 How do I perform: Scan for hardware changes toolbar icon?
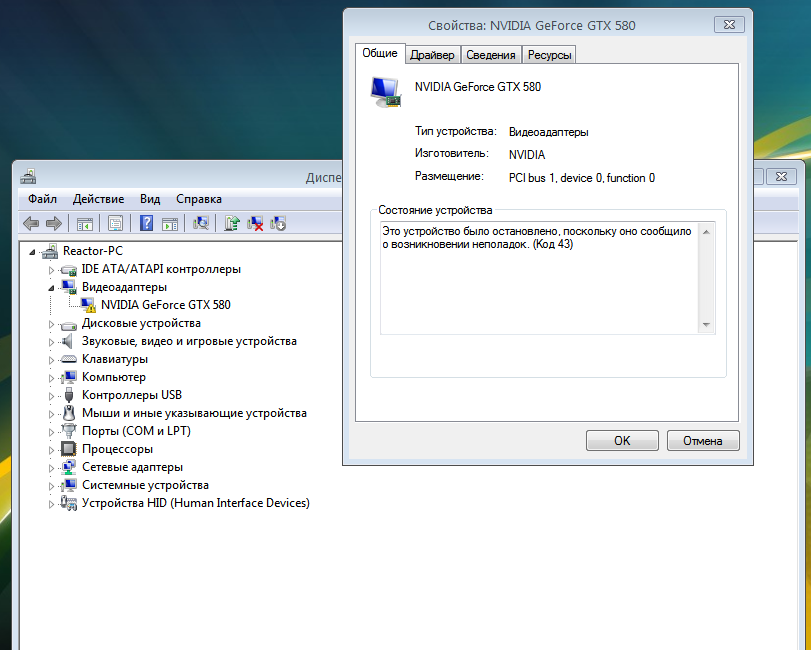click(x=201, y=223)
